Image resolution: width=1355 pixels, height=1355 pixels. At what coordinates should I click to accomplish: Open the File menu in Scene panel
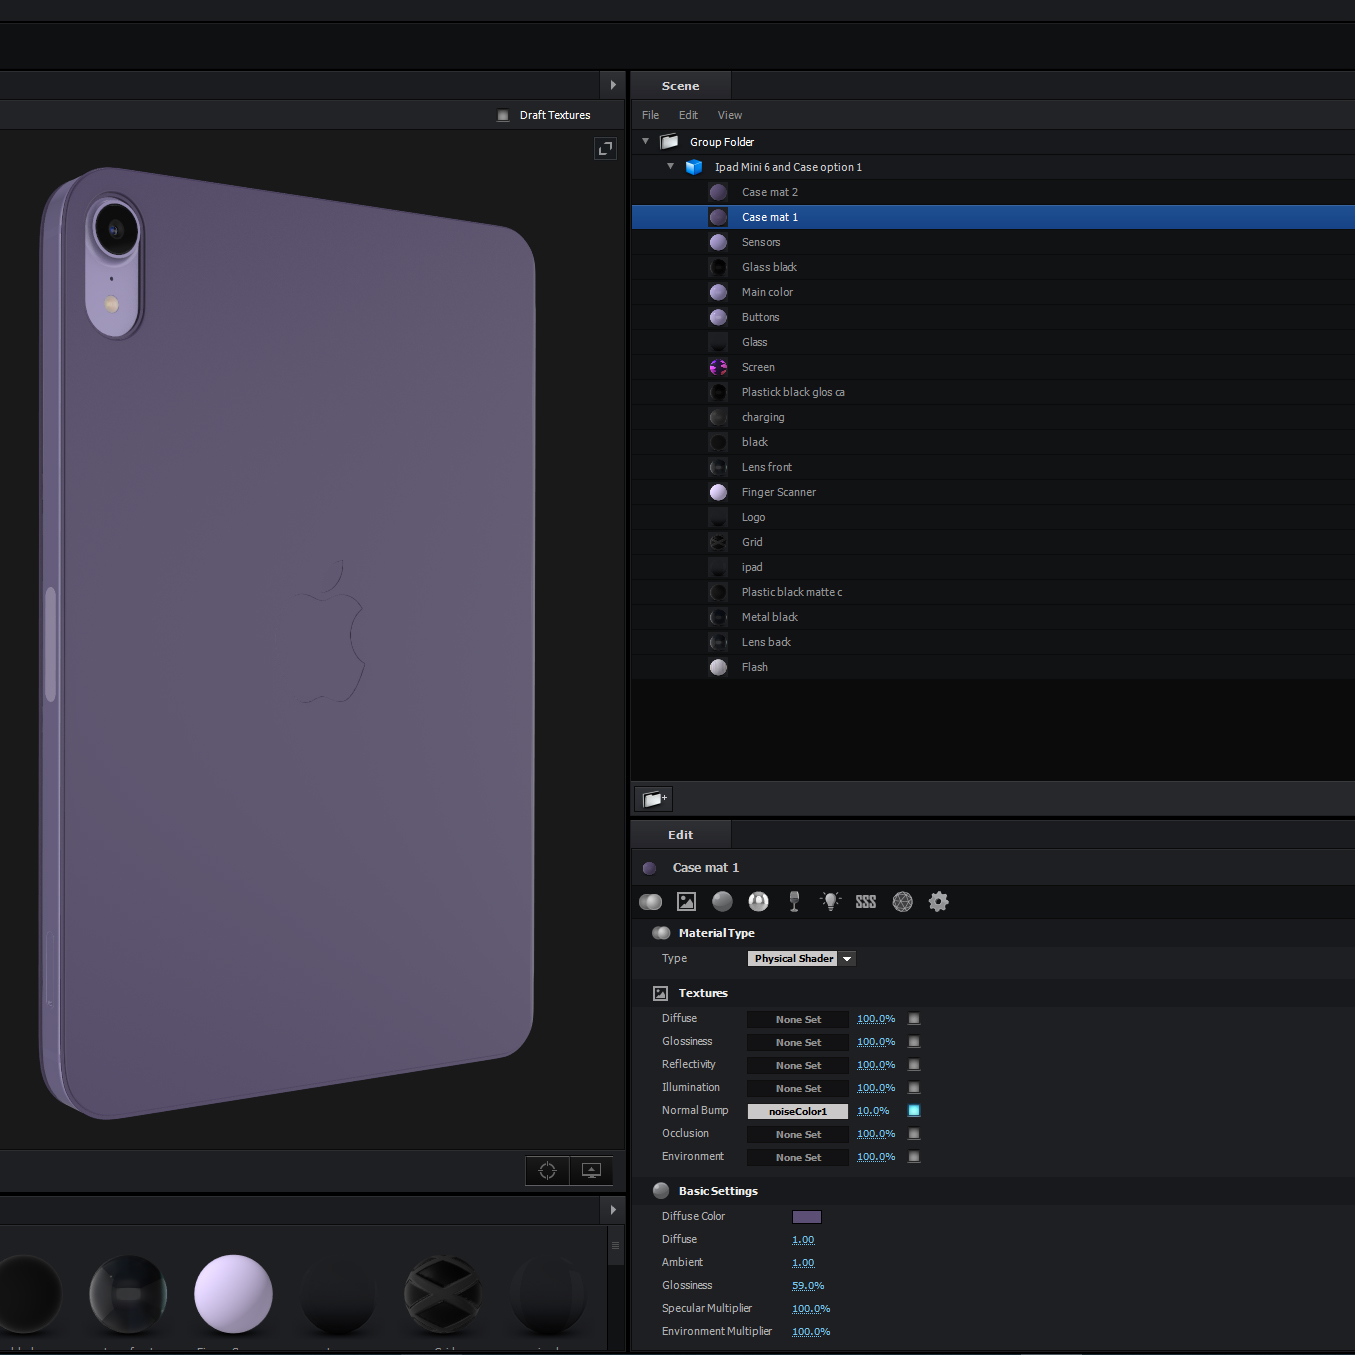pos(650,116)
